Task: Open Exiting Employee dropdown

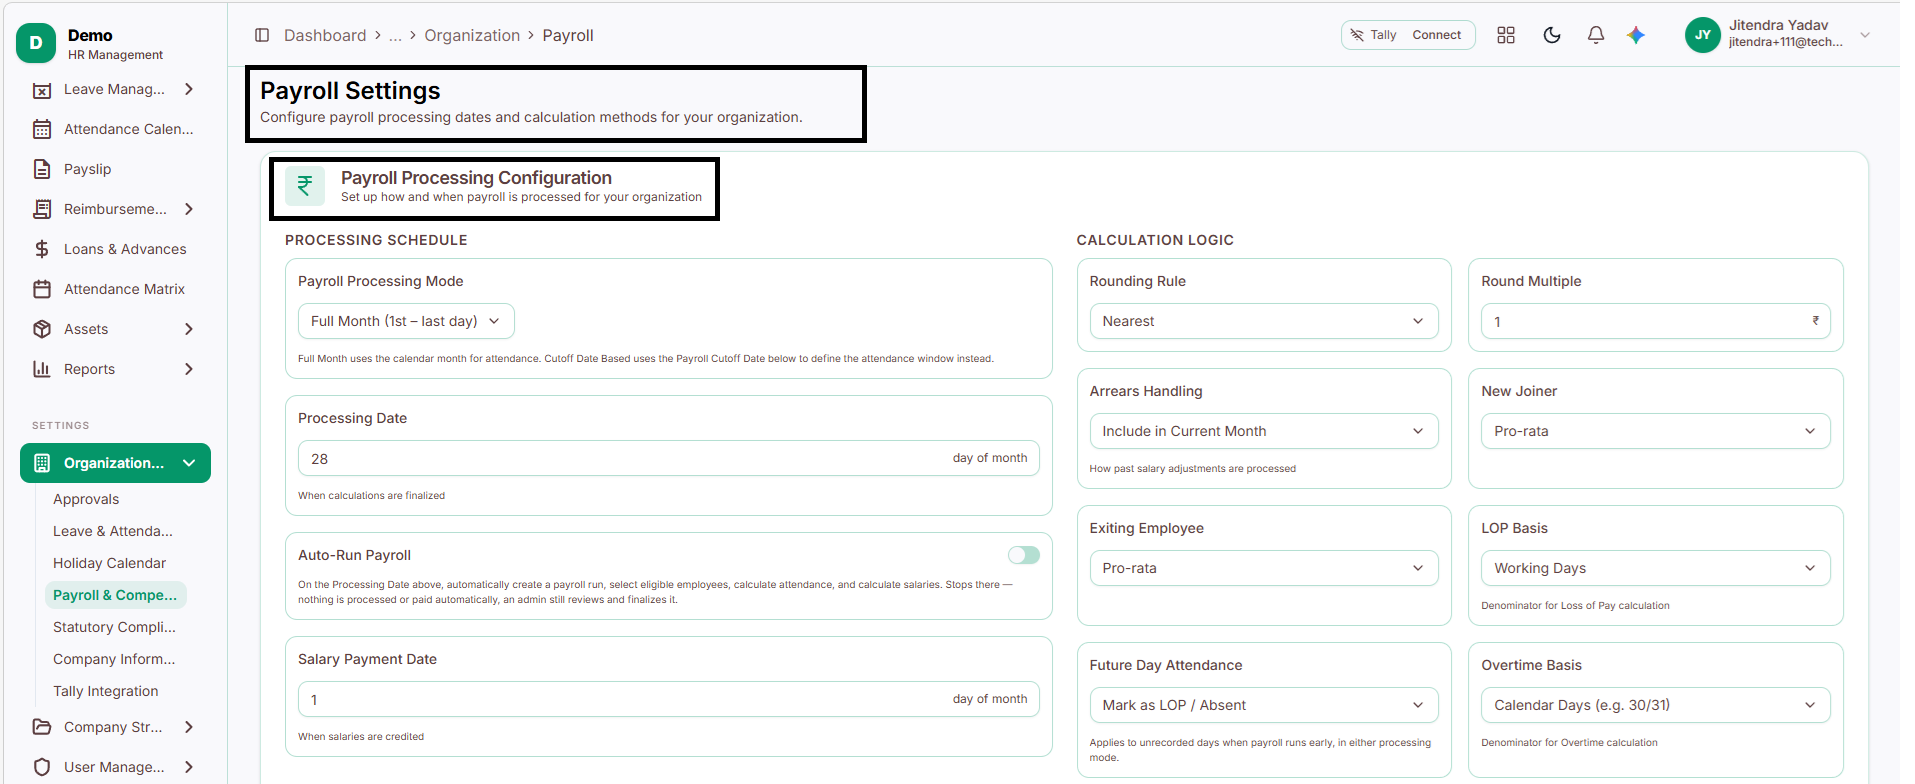Action: click(1264, 568)
